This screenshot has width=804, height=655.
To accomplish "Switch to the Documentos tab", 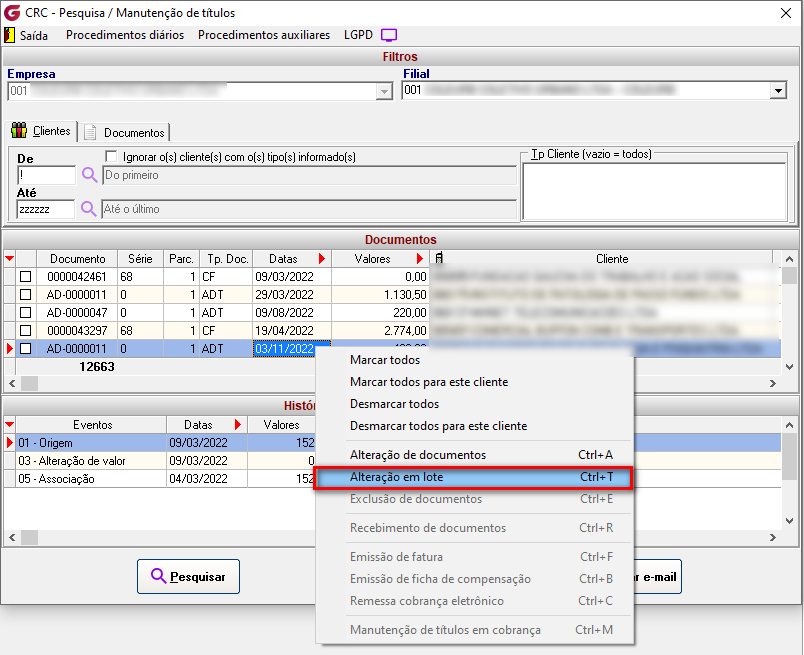I will click(x=126, y=133).
